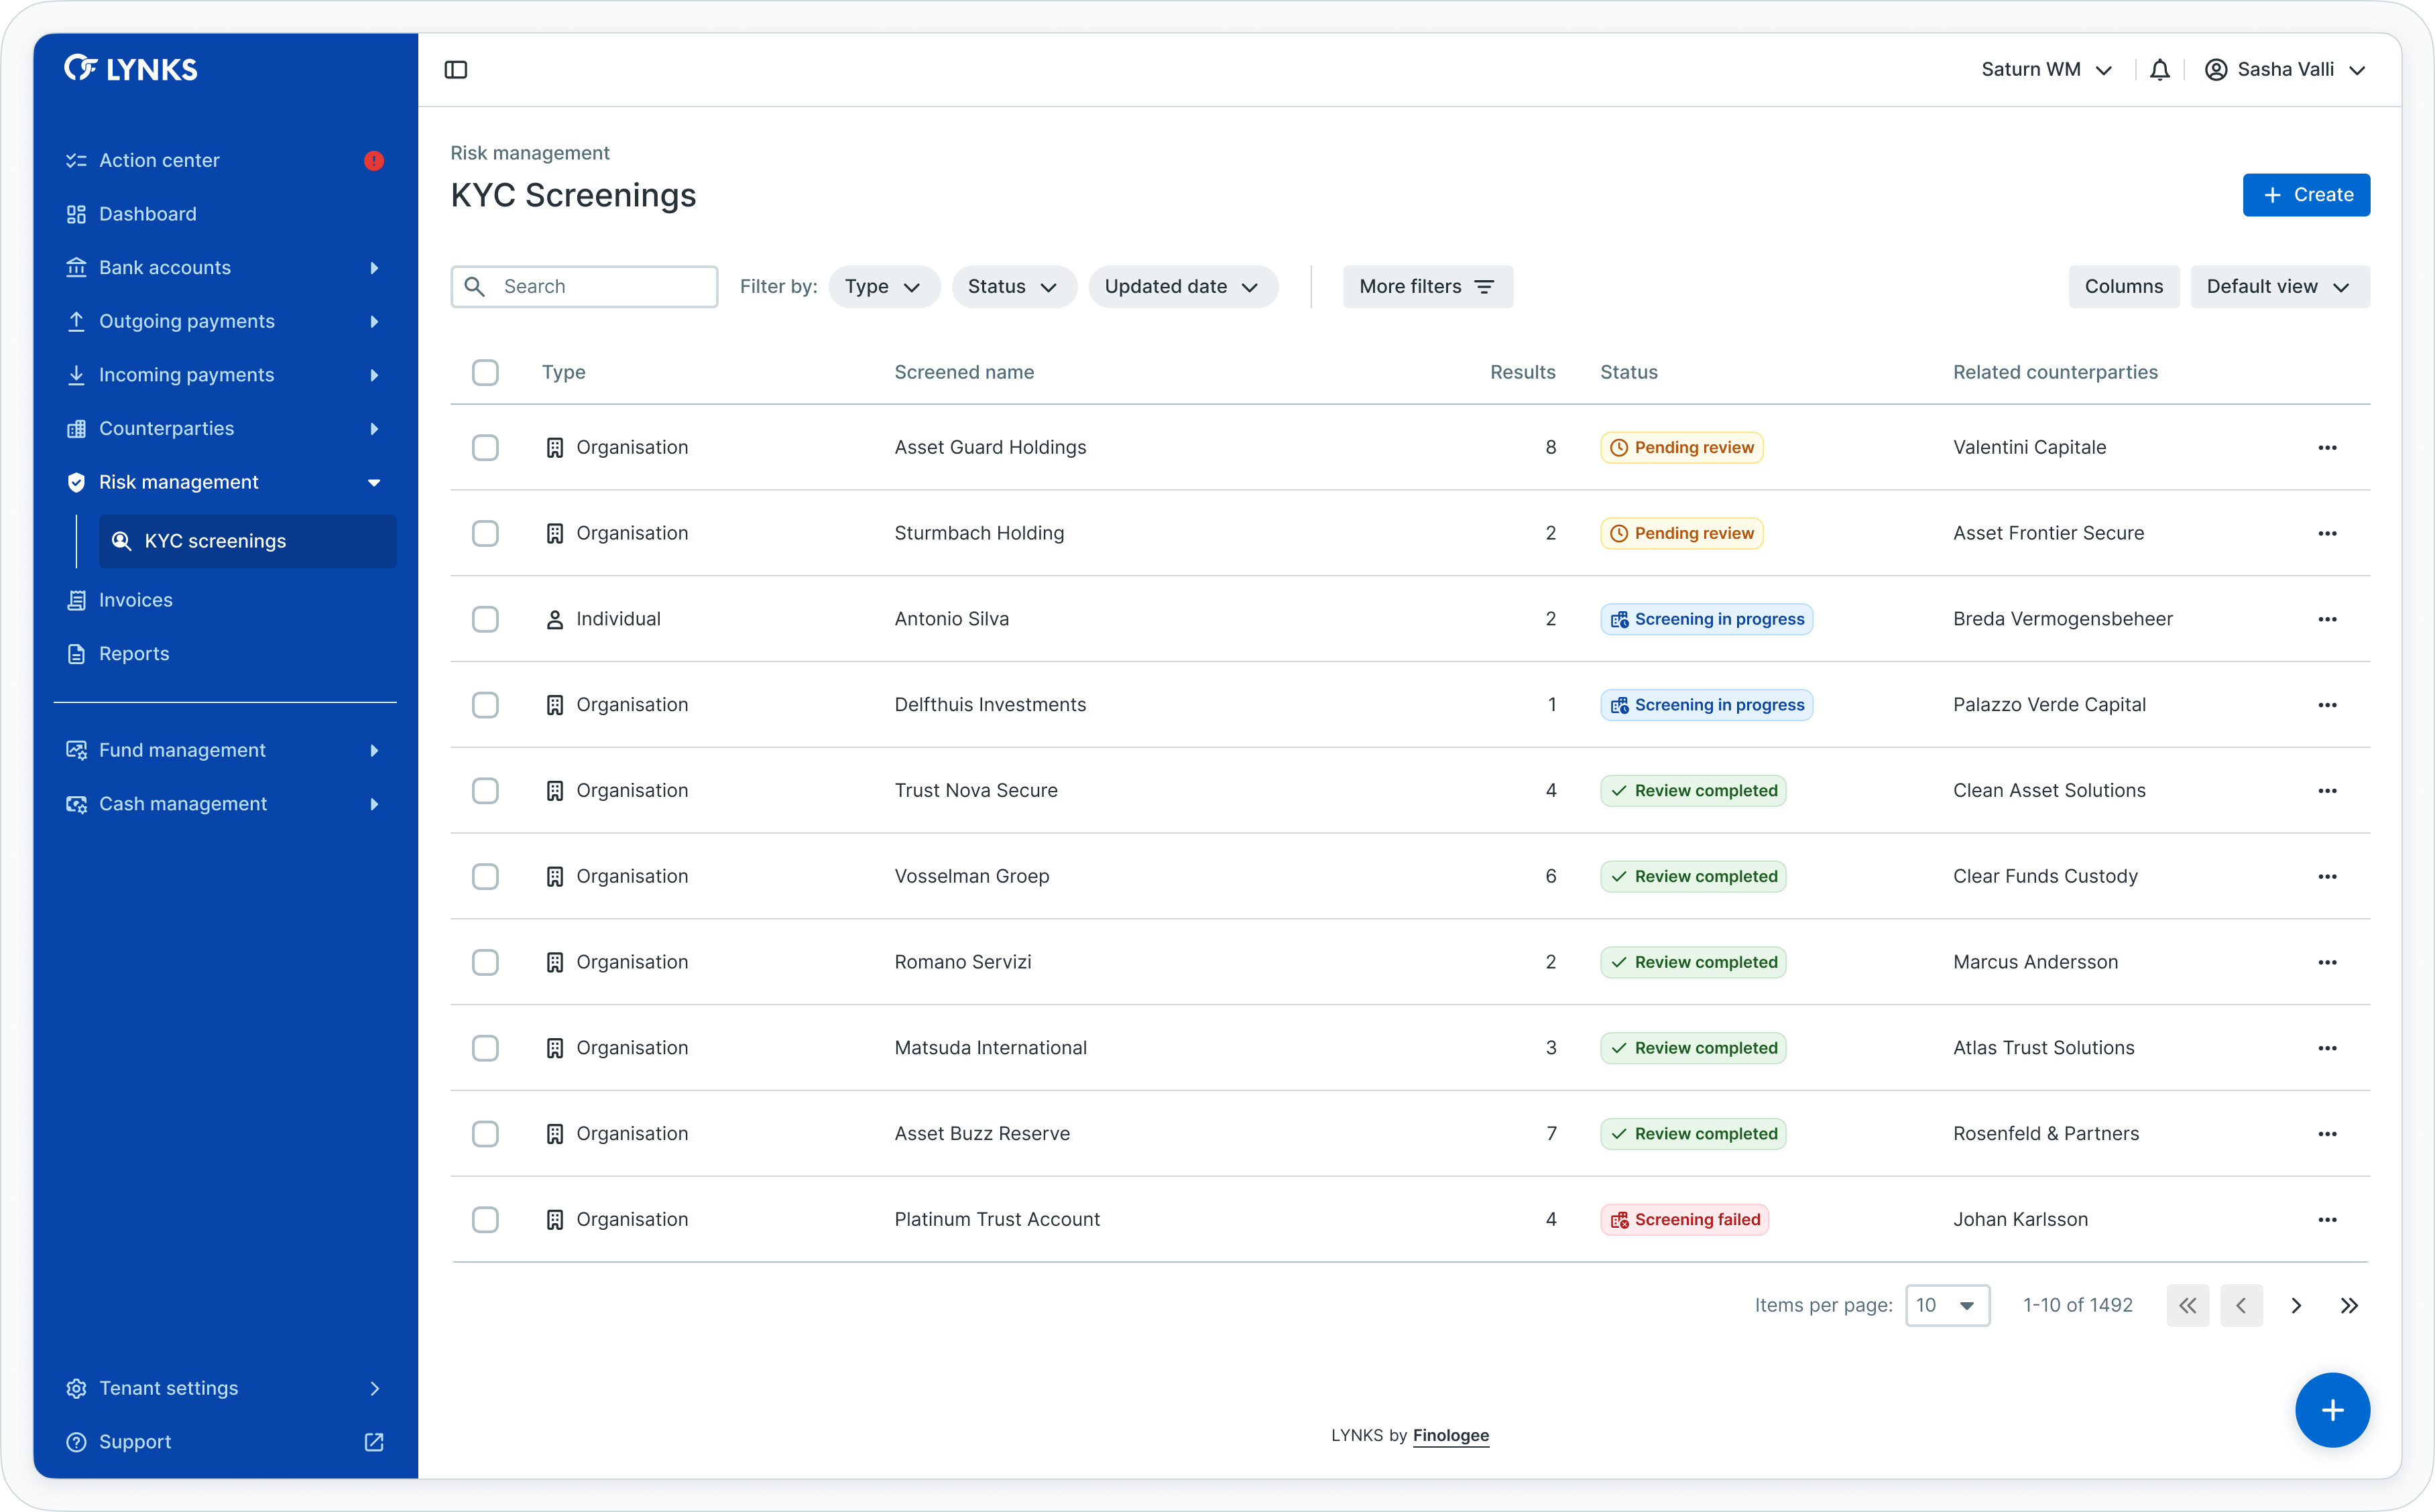Open the Status filter dropdown
The height and width of the screenshot is (1512, 2435).
[1013, 287]
